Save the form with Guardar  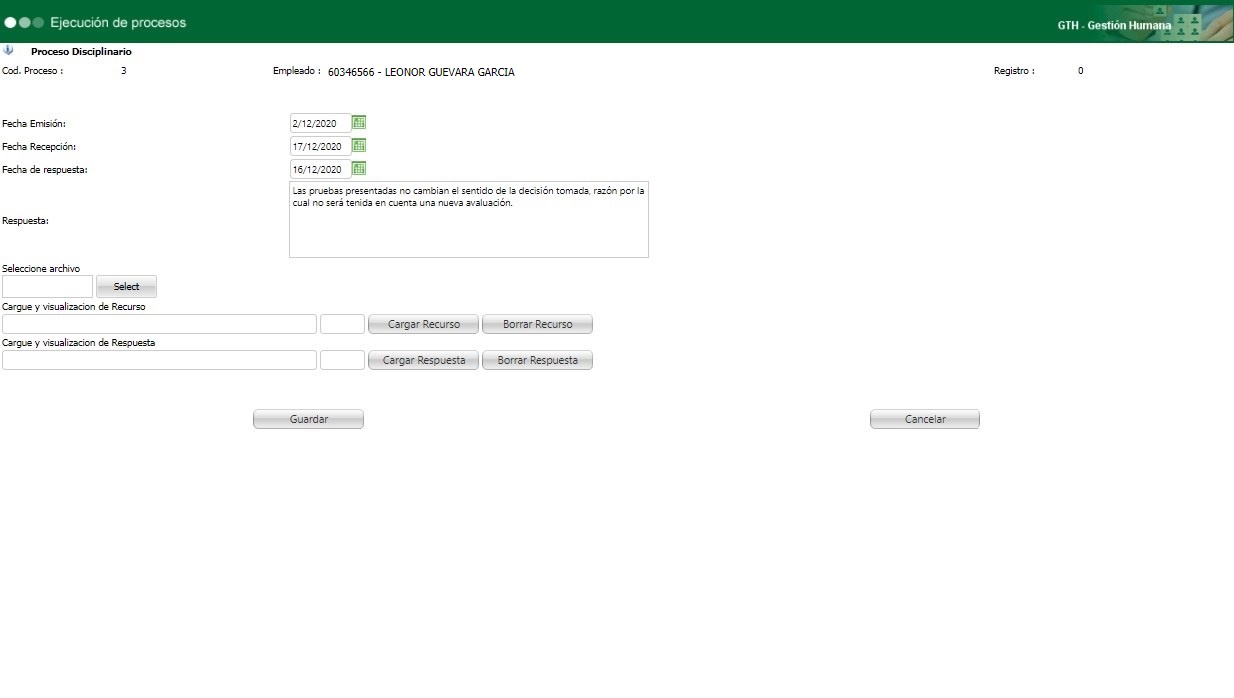(309, 419)
